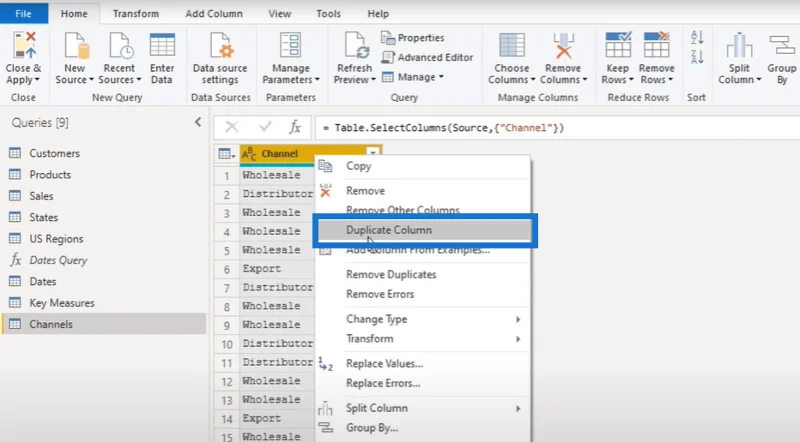
Task: Click the Close & Apply icon
Action: pyautogui.click(x=24, y=45)
